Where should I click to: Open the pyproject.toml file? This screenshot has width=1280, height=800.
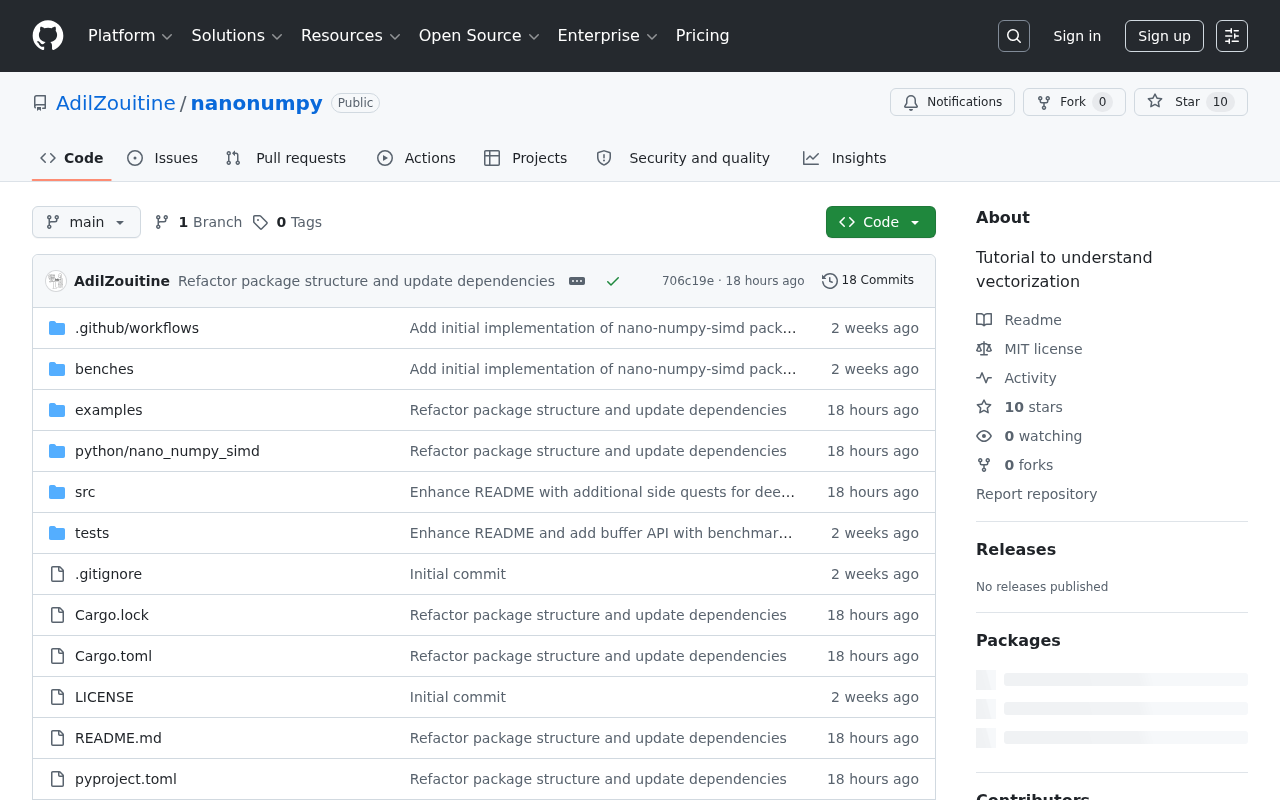coord(126,779)
